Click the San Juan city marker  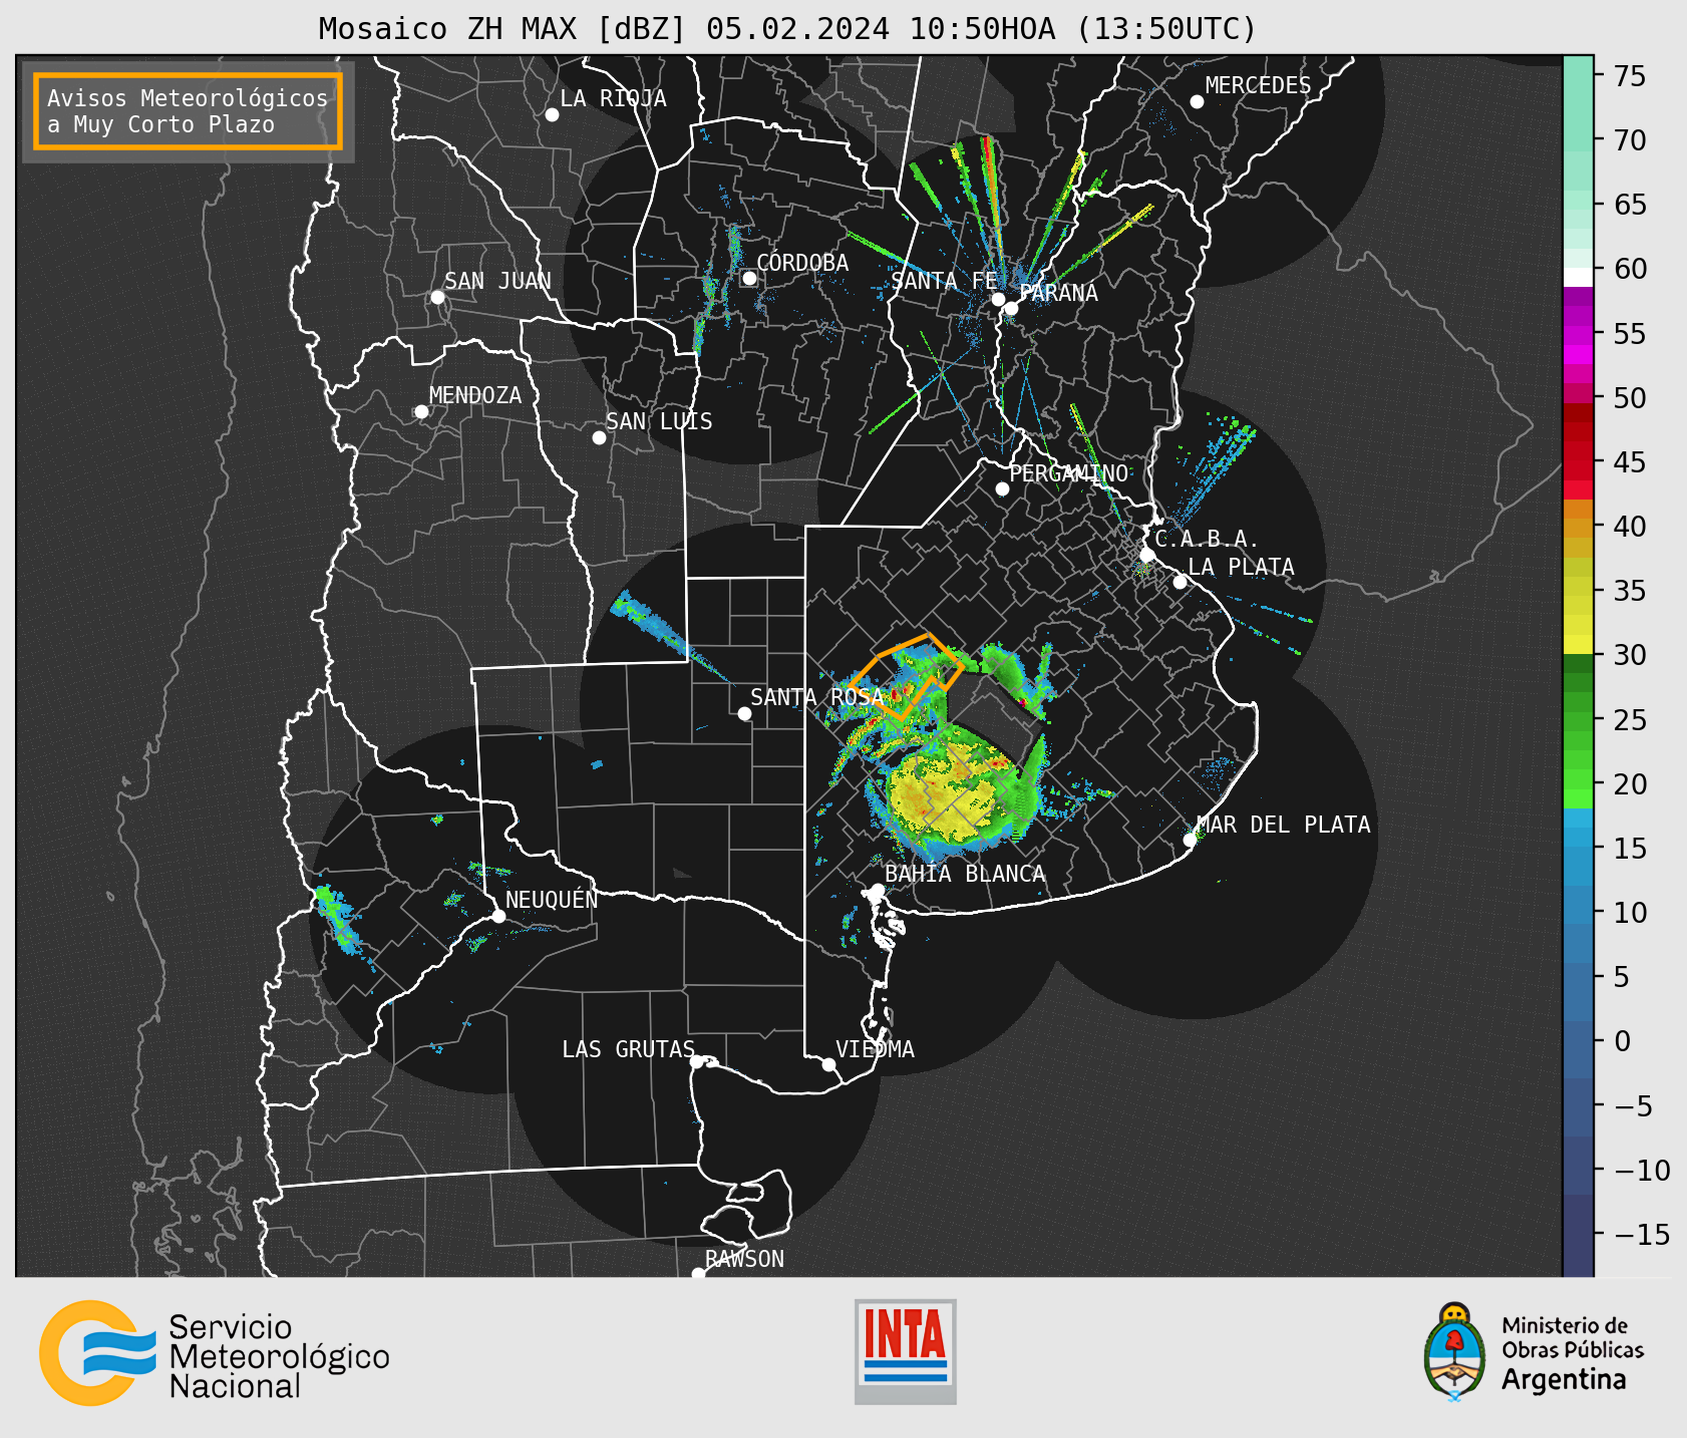pos(437,297)
